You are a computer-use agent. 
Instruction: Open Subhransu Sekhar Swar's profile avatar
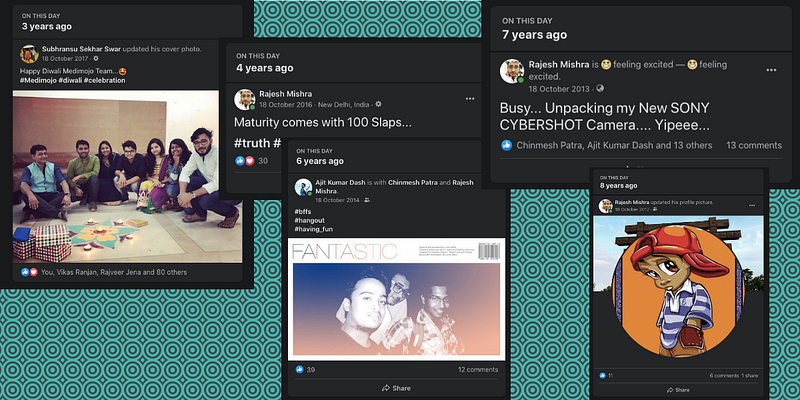[29, 54]
